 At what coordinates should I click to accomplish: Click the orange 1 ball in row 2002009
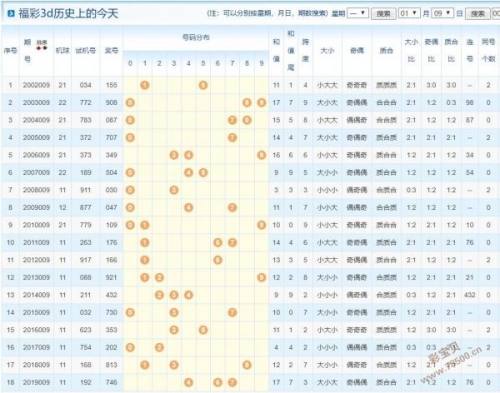click(x=145, y=85)
